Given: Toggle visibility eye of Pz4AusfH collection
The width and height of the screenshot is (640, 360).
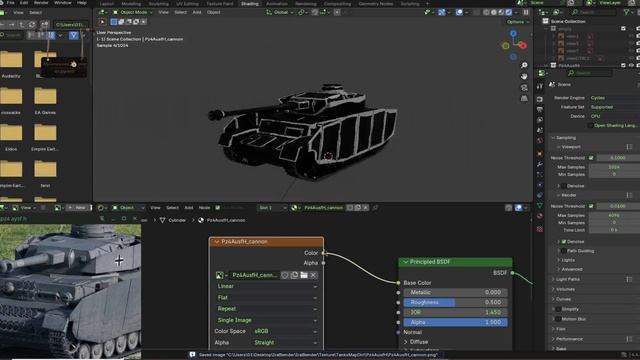Looking at the screenshot, I should (x=631, y=65).
